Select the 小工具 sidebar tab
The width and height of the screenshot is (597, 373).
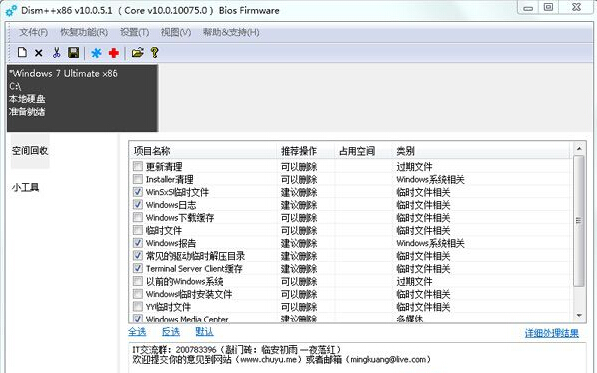pos(26,187)
